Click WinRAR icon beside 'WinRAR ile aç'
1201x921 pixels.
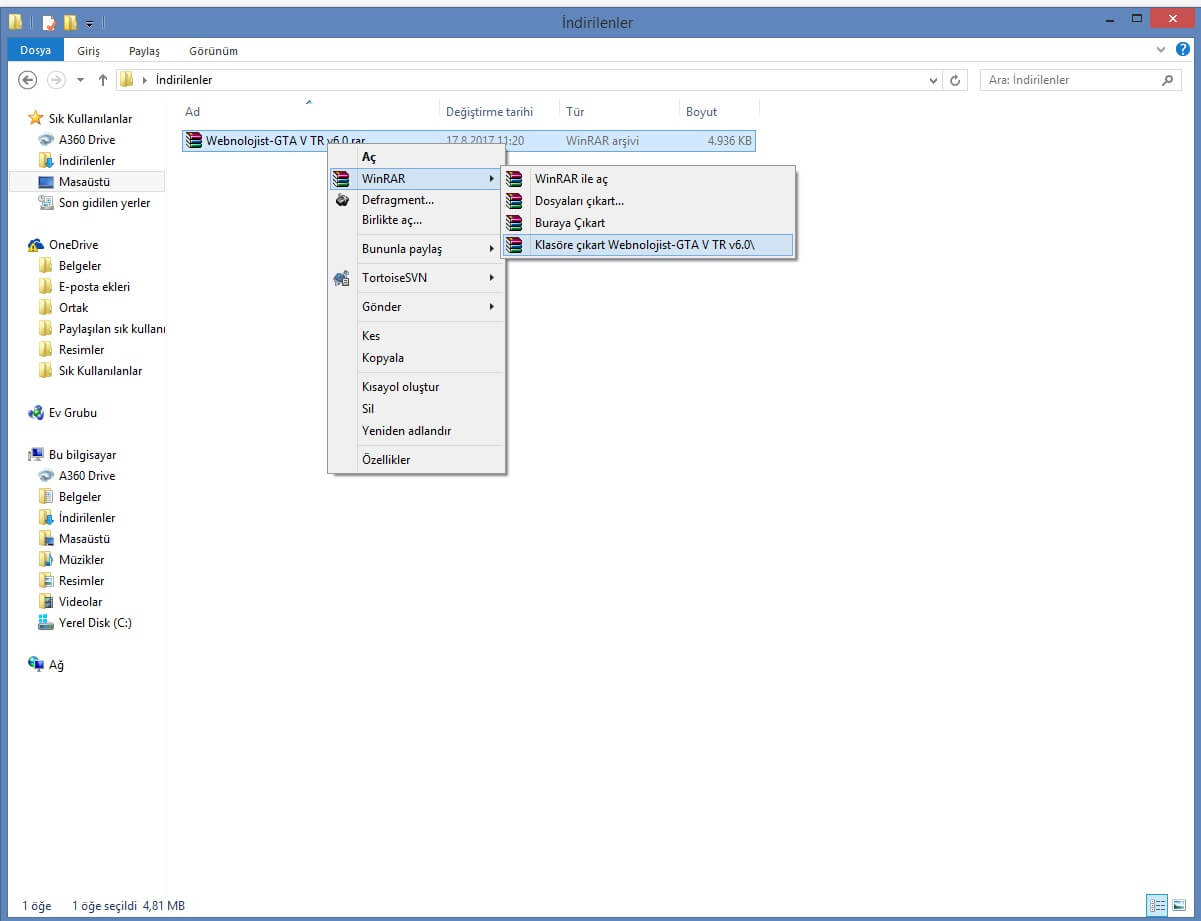tap(514, 179)
